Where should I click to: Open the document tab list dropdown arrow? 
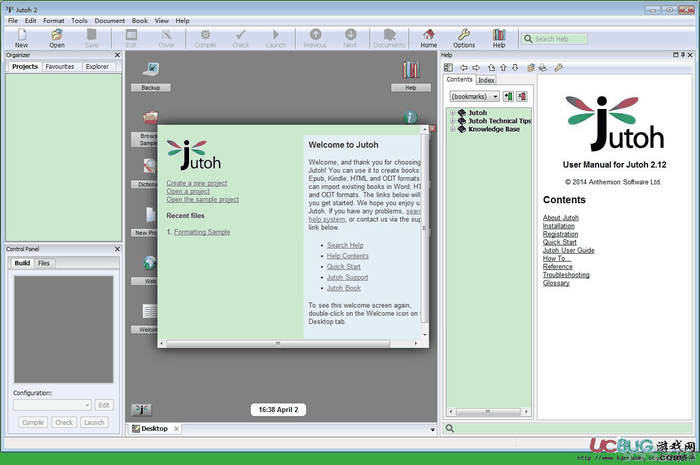tap(432, 430)
